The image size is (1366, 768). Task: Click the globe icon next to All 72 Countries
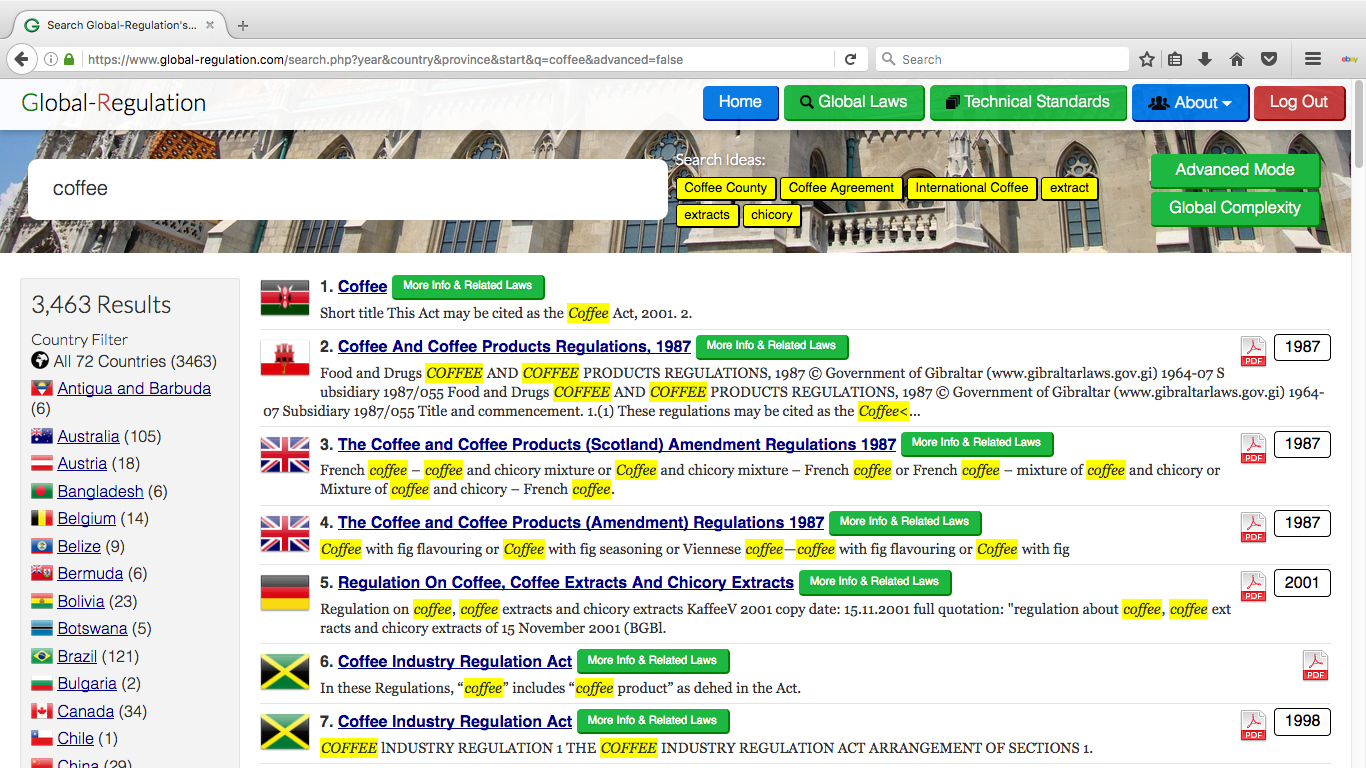(40, 361)
